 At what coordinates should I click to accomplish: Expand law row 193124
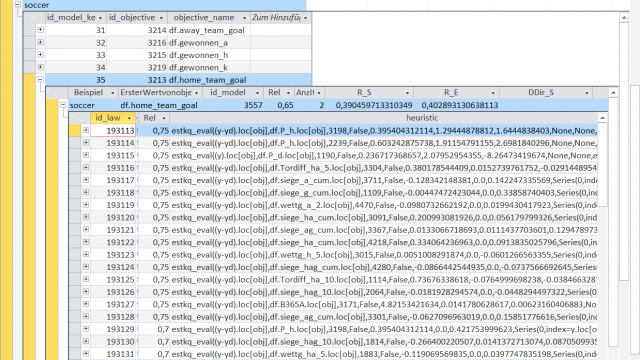(86, 267)
